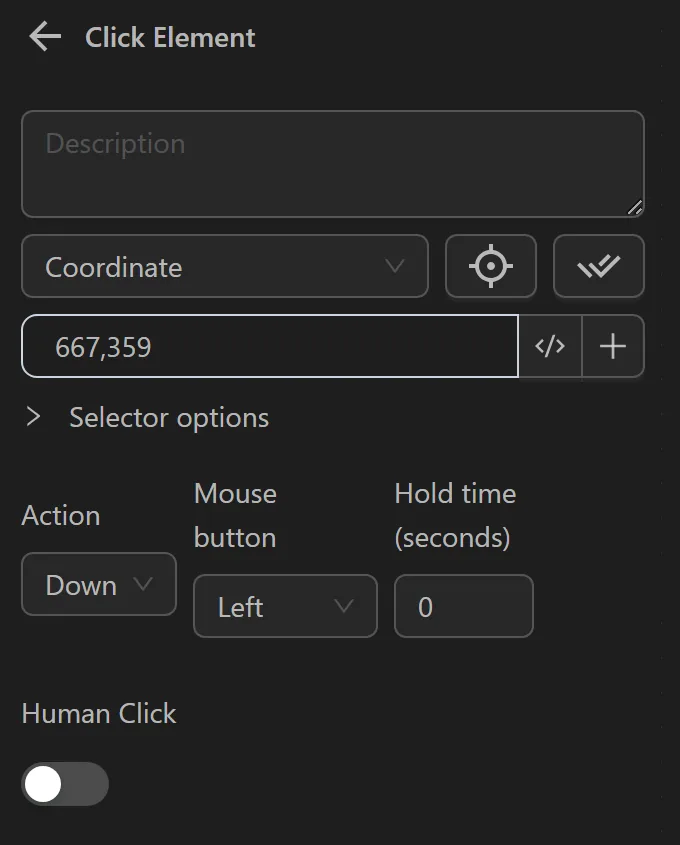This screenshot has width=680, height=845.
Task: Click the chevron inside the Mouse button dropdown
Action: pyautogui.click(x=345, y=606)
